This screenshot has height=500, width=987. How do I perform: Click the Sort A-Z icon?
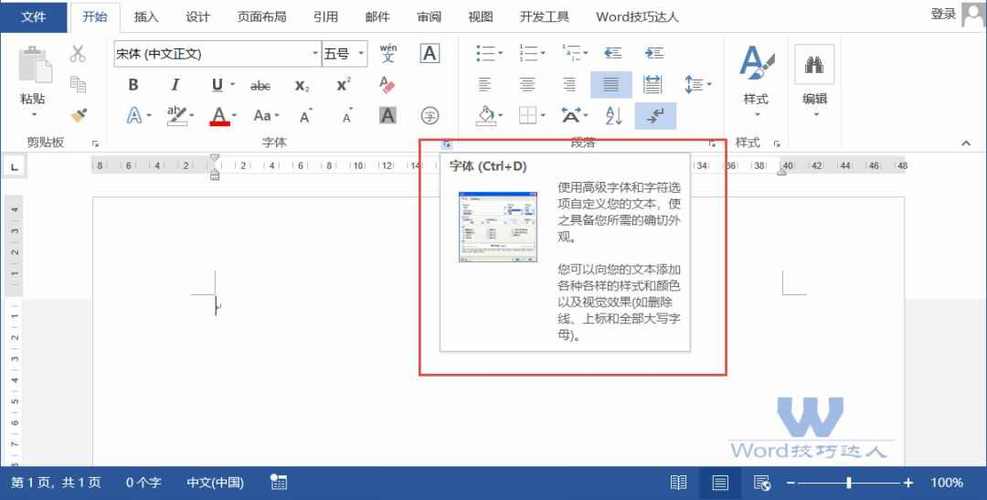click(614, 116)
